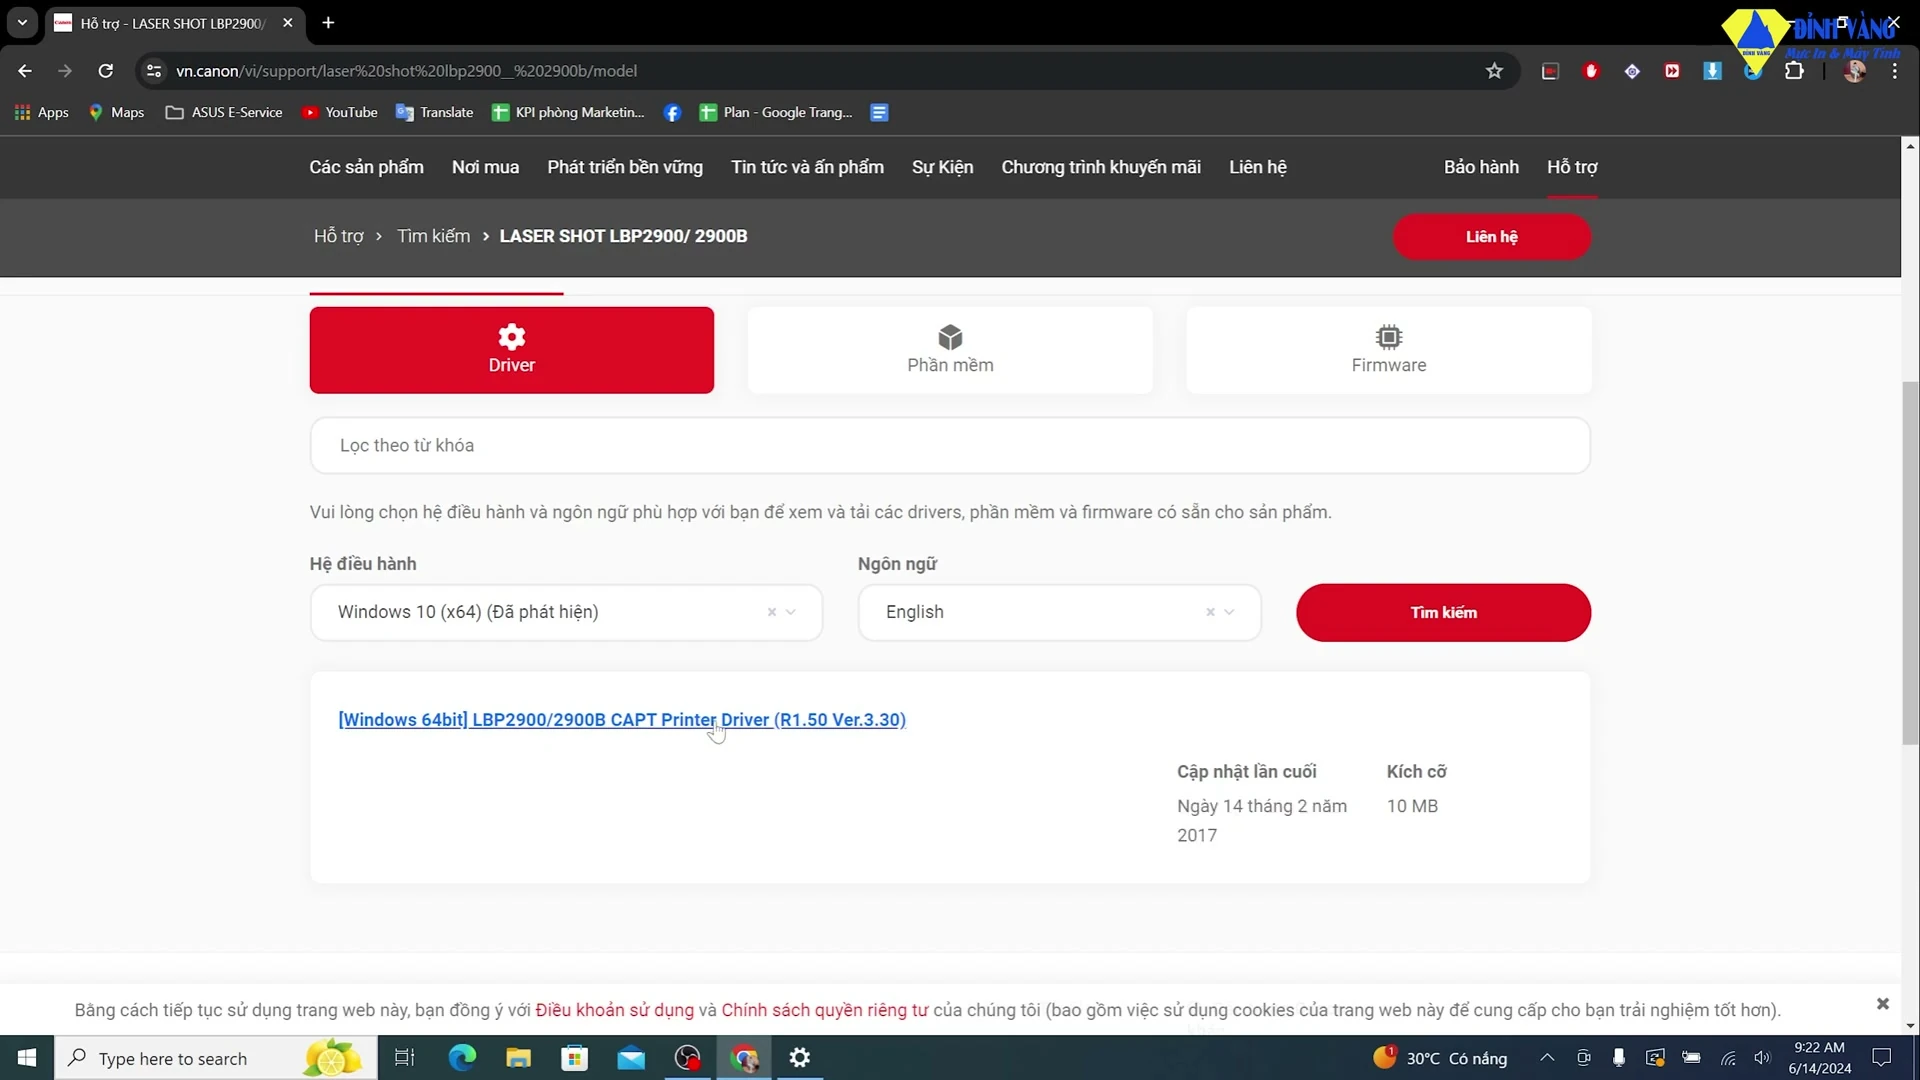Open Microsoft Store from the taskbar
Image resolution: width=1920 pixels, height=1080 pixels.
[575, 1058]
